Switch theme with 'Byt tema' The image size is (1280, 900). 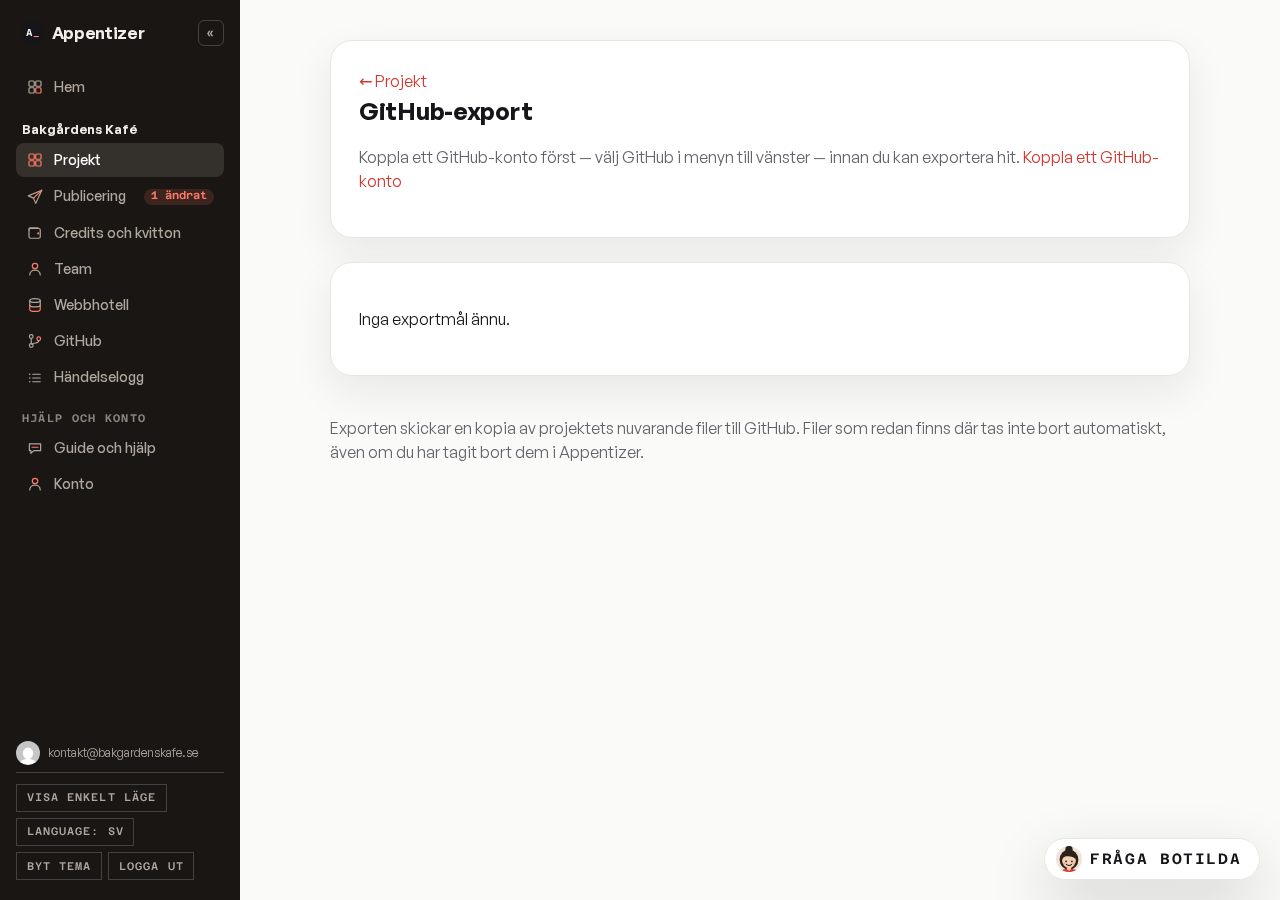59,866
